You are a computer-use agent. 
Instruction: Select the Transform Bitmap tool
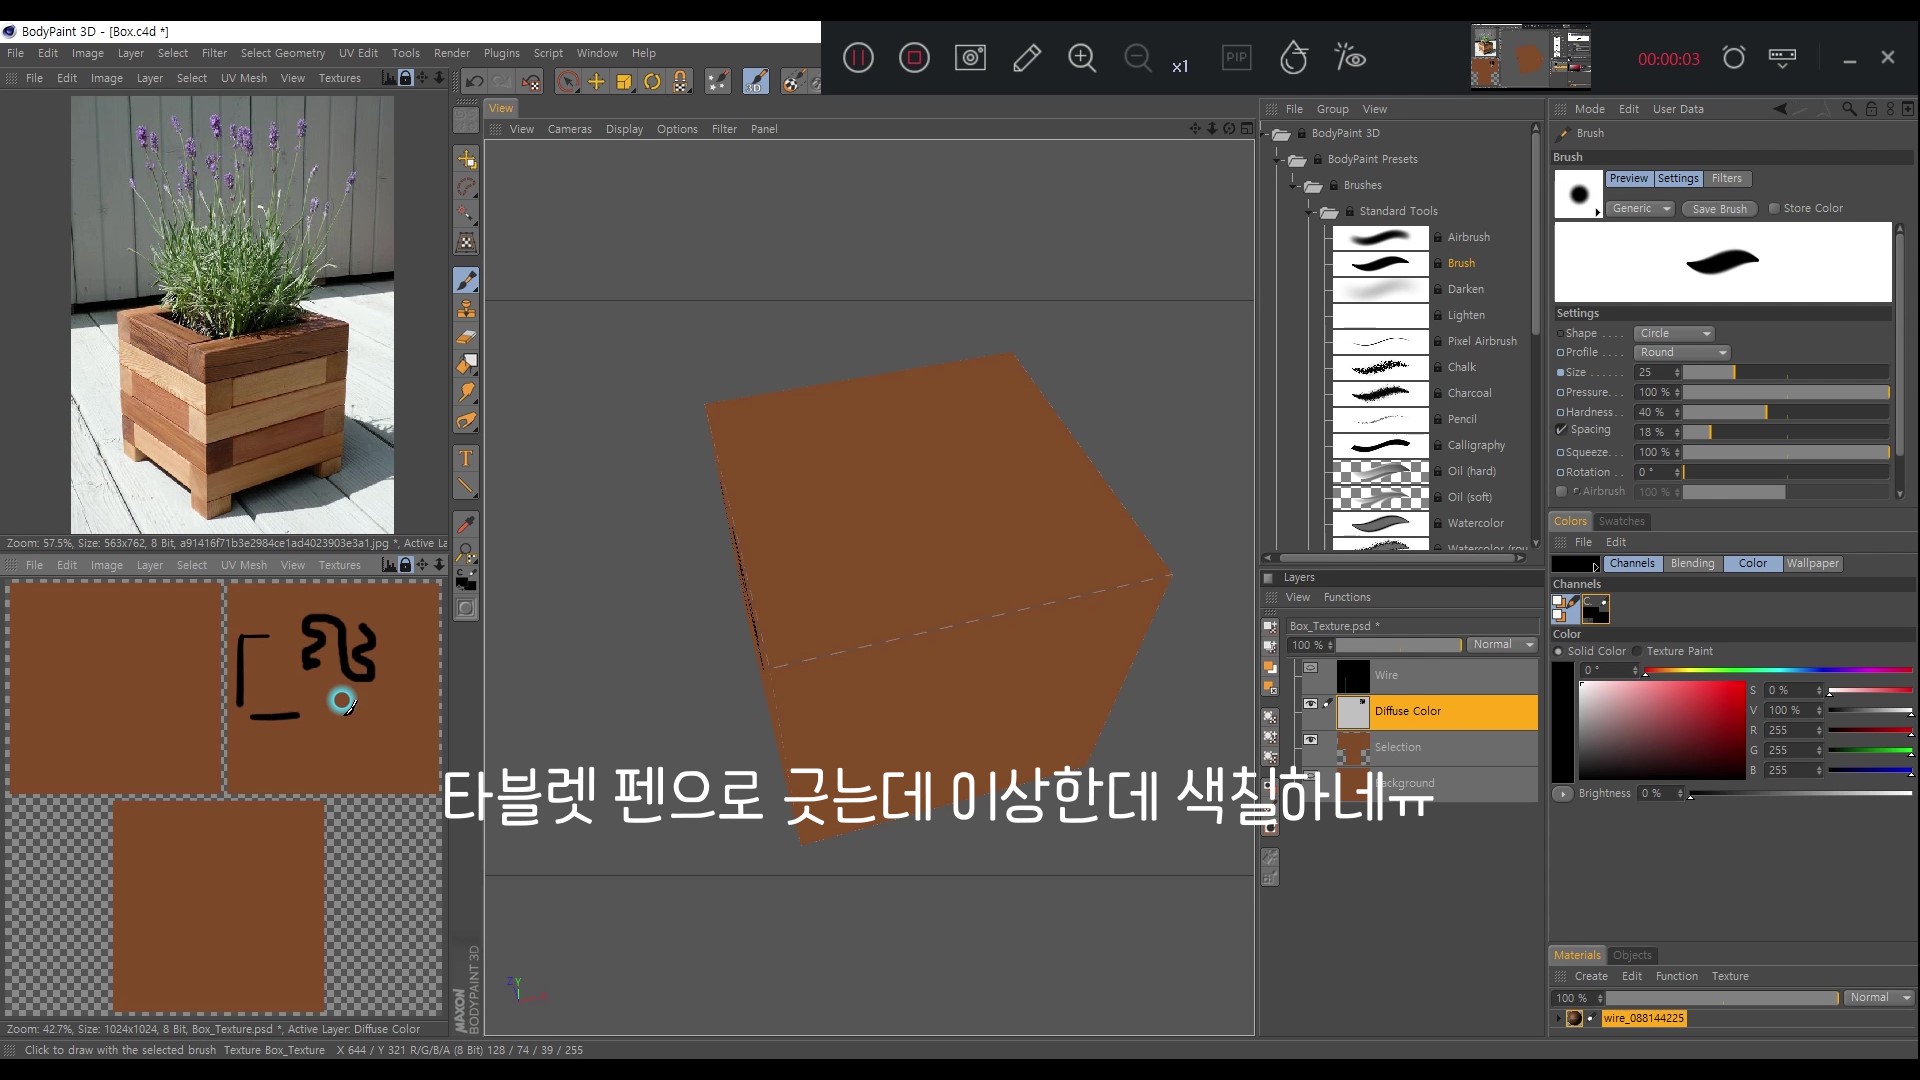coord(466,242)
